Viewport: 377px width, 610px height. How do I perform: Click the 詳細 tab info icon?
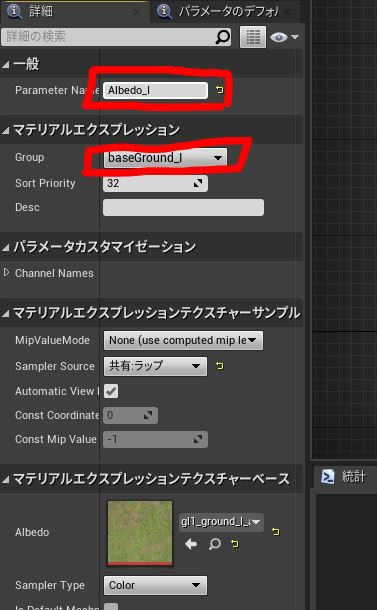tap(14, 11)
